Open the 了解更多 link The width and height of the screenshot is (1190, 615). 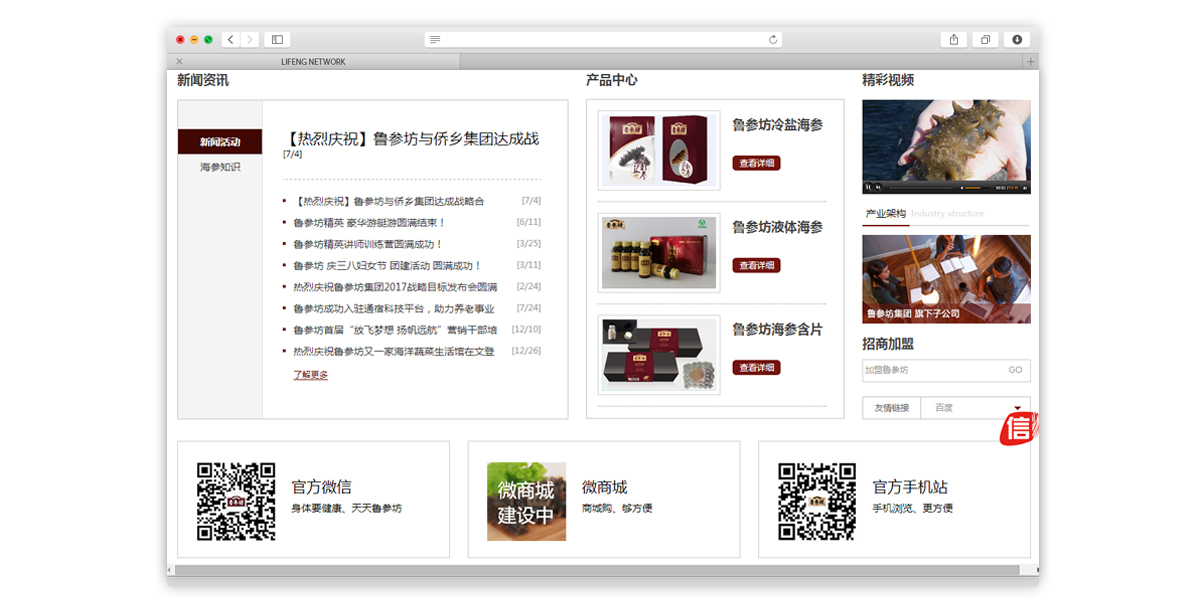pyautogui.click(x=310, y=375)
